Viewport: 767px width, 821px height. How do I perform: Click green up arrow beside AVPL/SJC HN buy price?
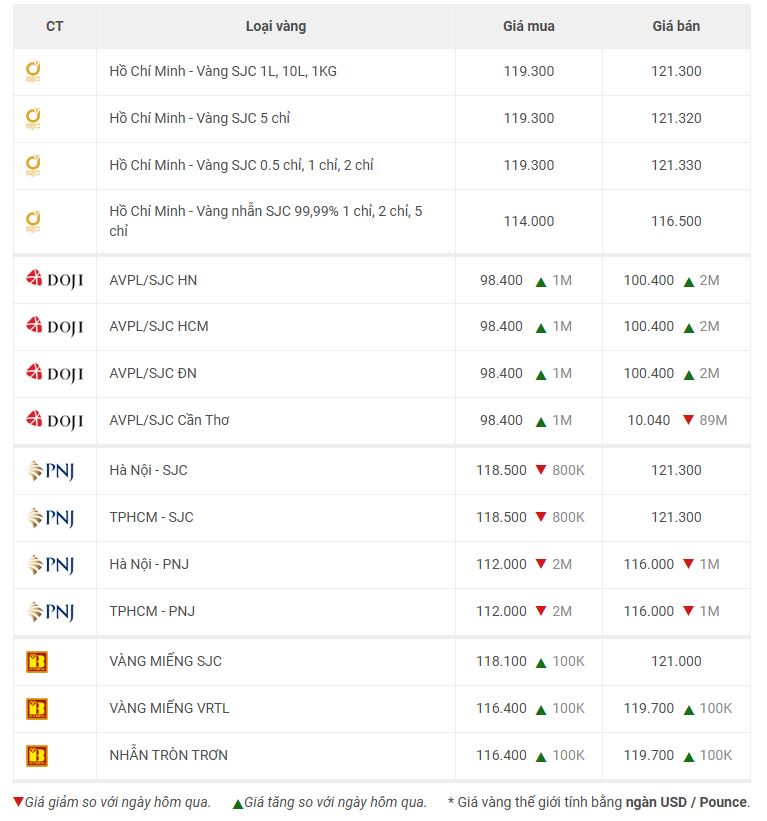[x=541, y=282]
